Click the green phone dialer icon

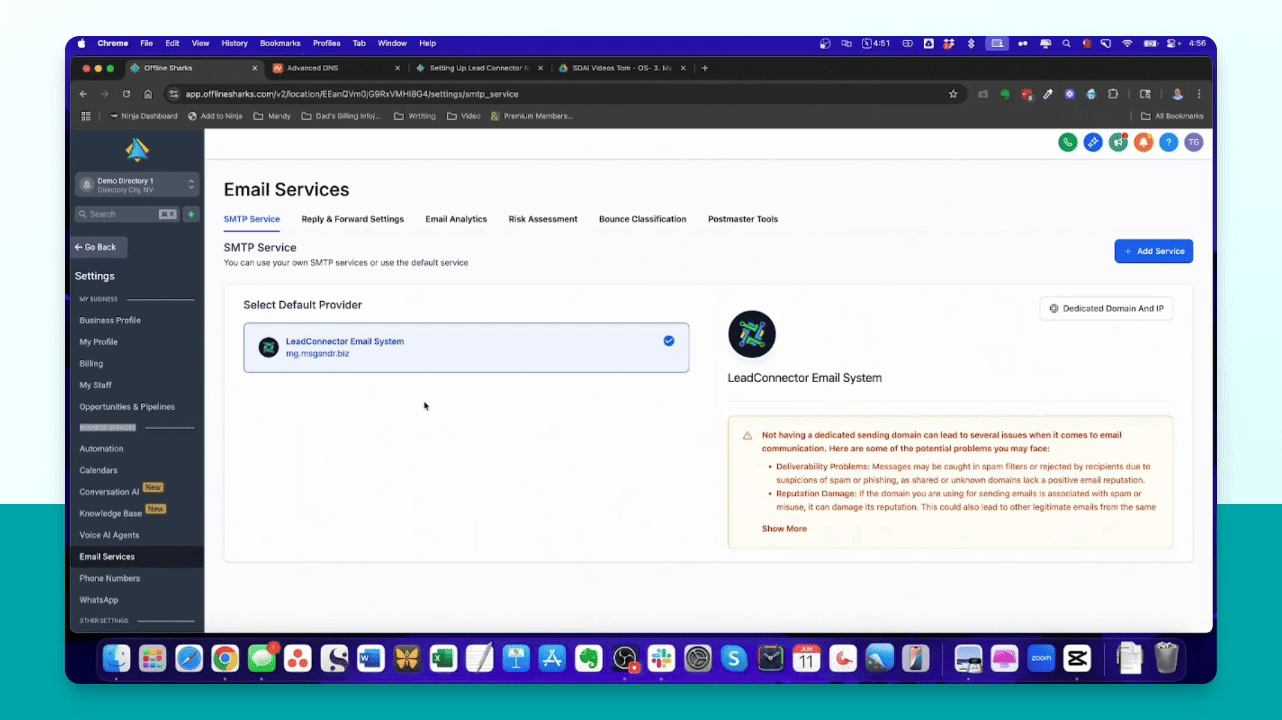tap(1068, 142)
